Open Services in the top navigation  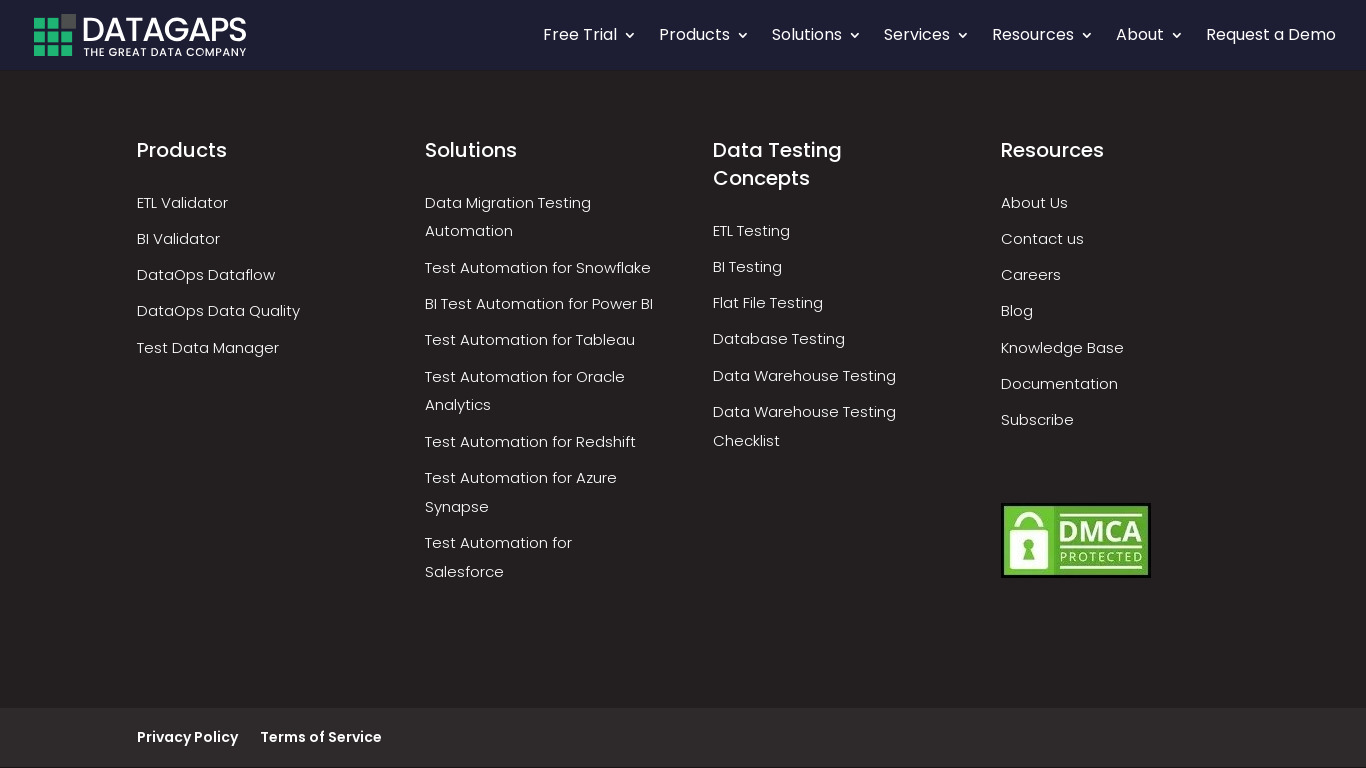(x=917, y=35)
